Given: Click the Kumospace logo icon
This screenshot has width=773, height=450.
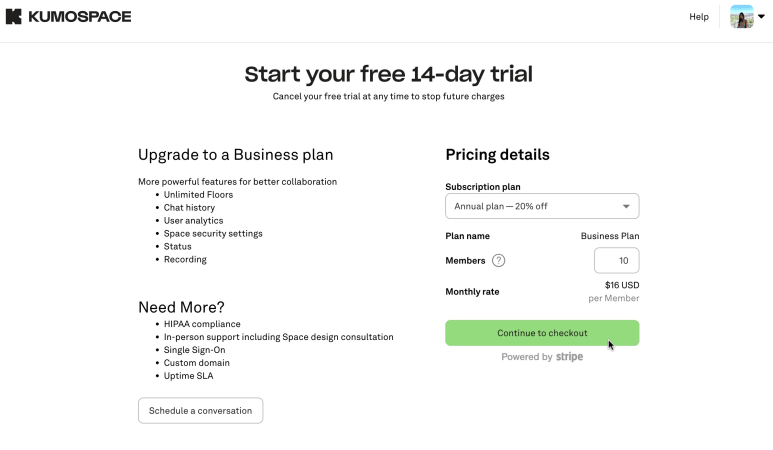Looking at the screenshot, I should [14, 17].
